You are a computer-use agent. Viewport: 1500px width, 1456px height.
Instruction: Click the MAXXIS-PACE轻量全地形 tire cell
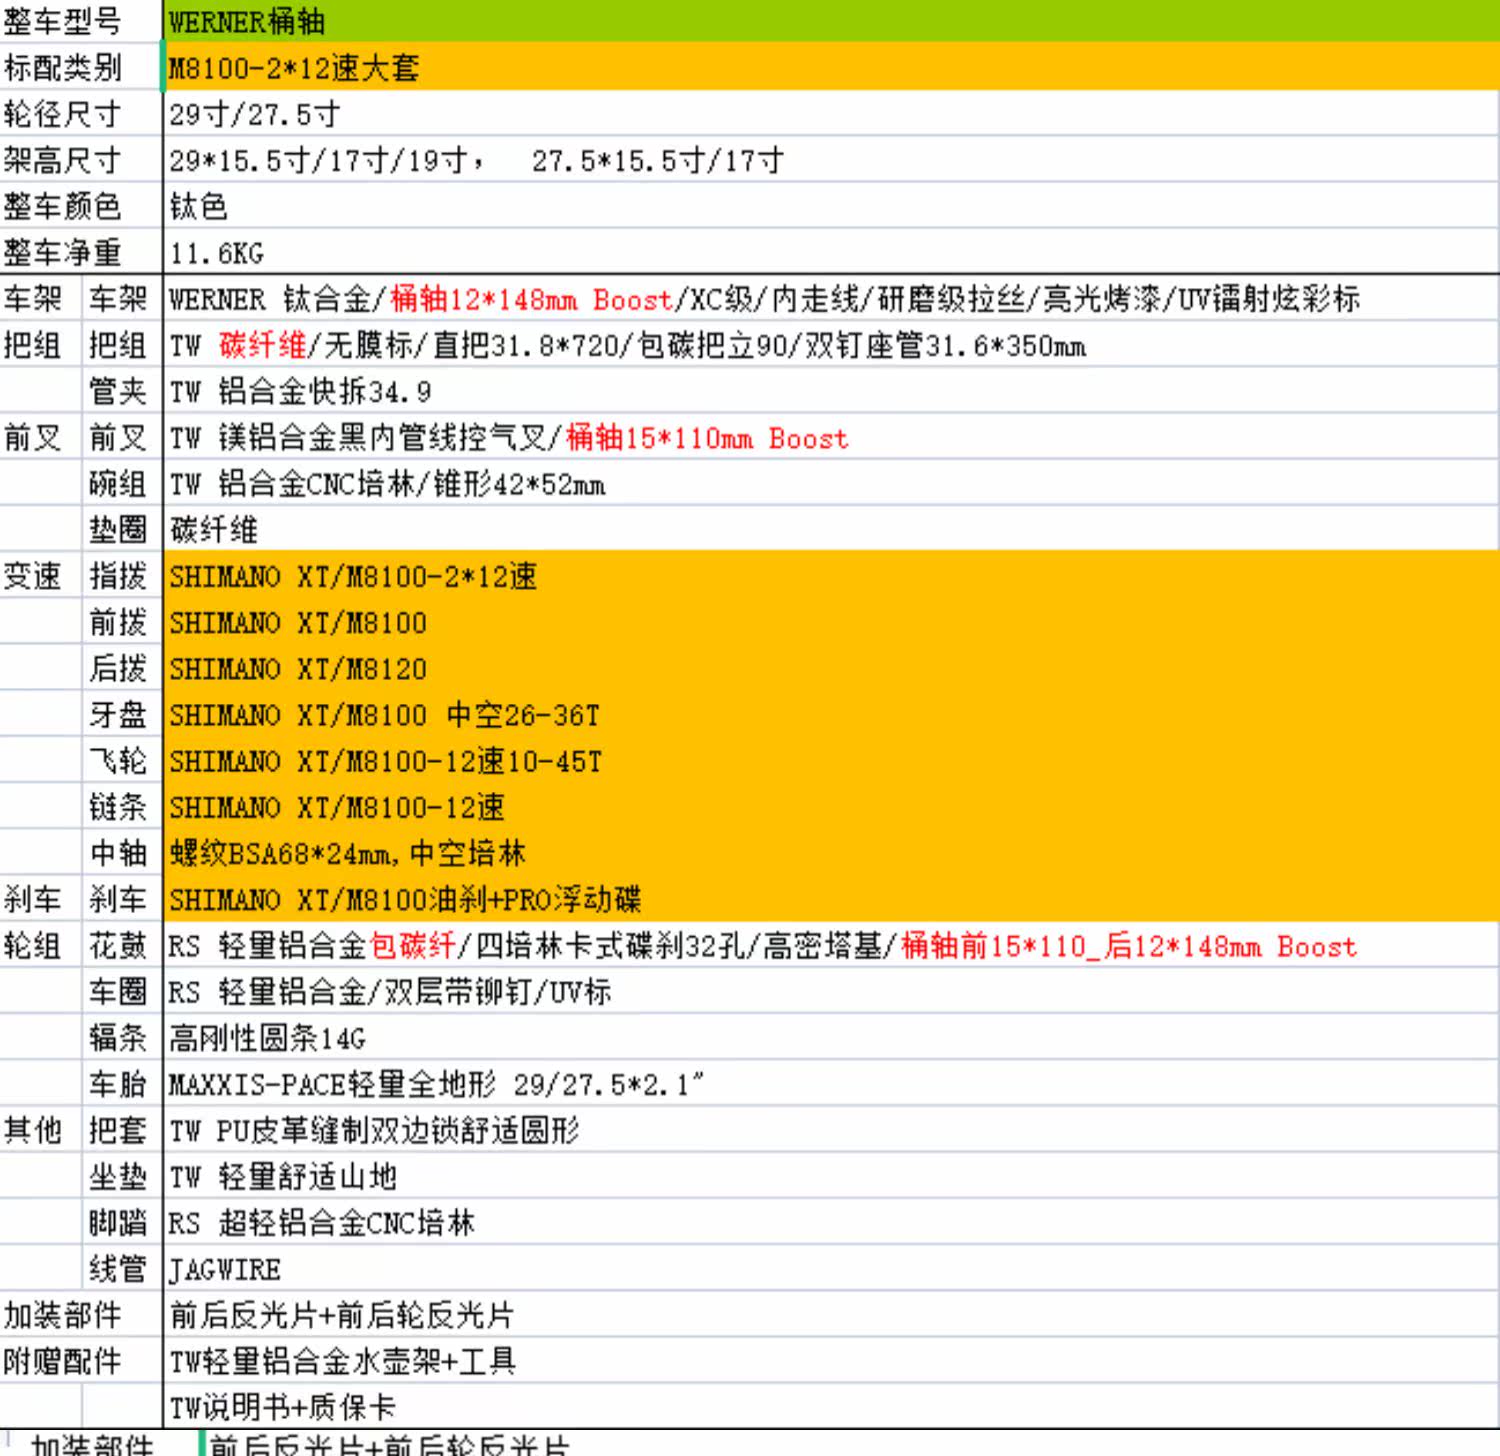(x=831, y=1083)
